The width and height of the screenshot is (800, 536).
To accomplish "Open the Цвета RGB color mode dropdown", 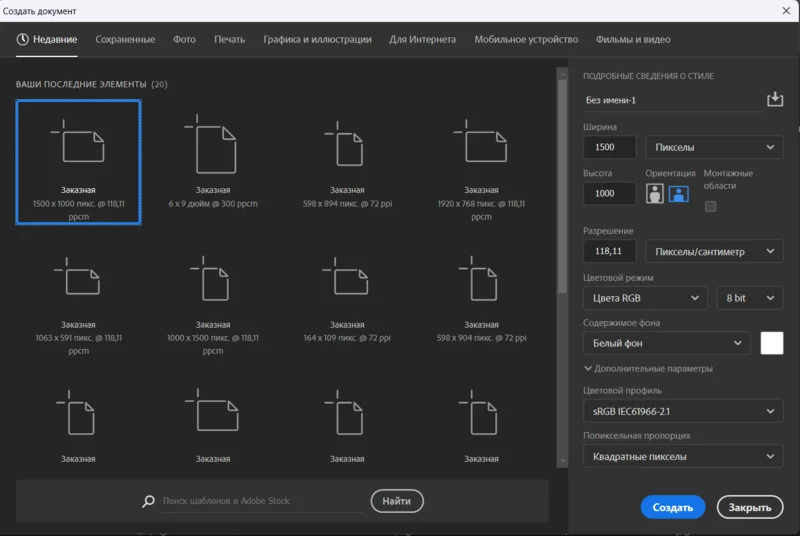I will point(645,298).
